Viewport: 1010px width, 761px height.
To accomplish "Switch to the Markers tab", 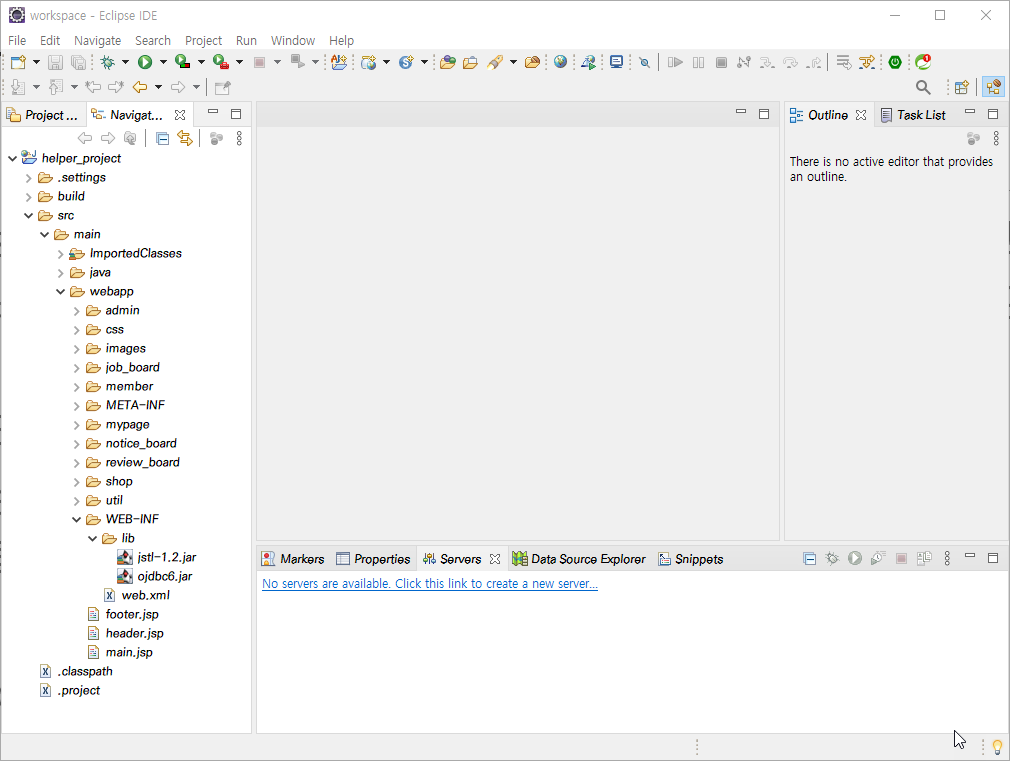I will (x=292, y=559).
